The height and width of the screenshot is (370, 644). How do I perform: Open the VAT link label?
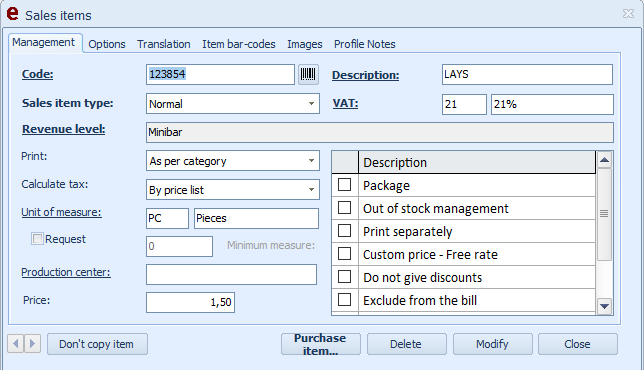(345, 103)
